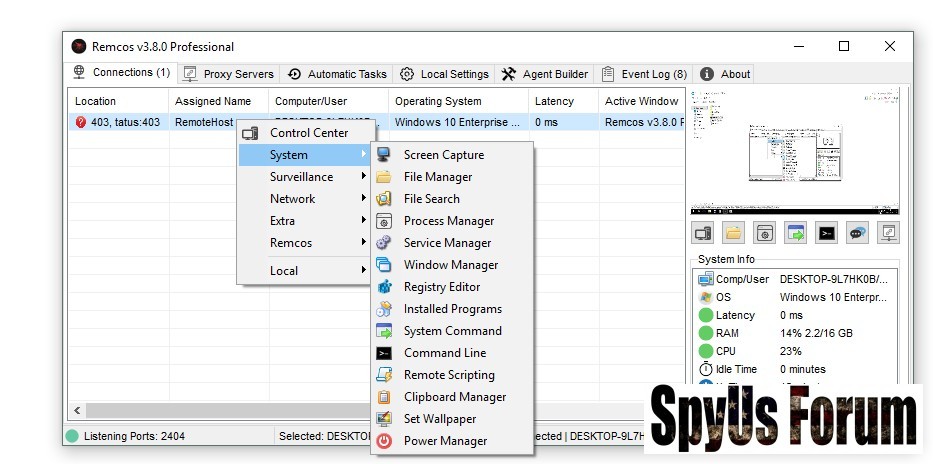The height and width of the screenshot is (464, 933).
Task: Click the System Command quick button in right panel
Action: tap(796, 233)
